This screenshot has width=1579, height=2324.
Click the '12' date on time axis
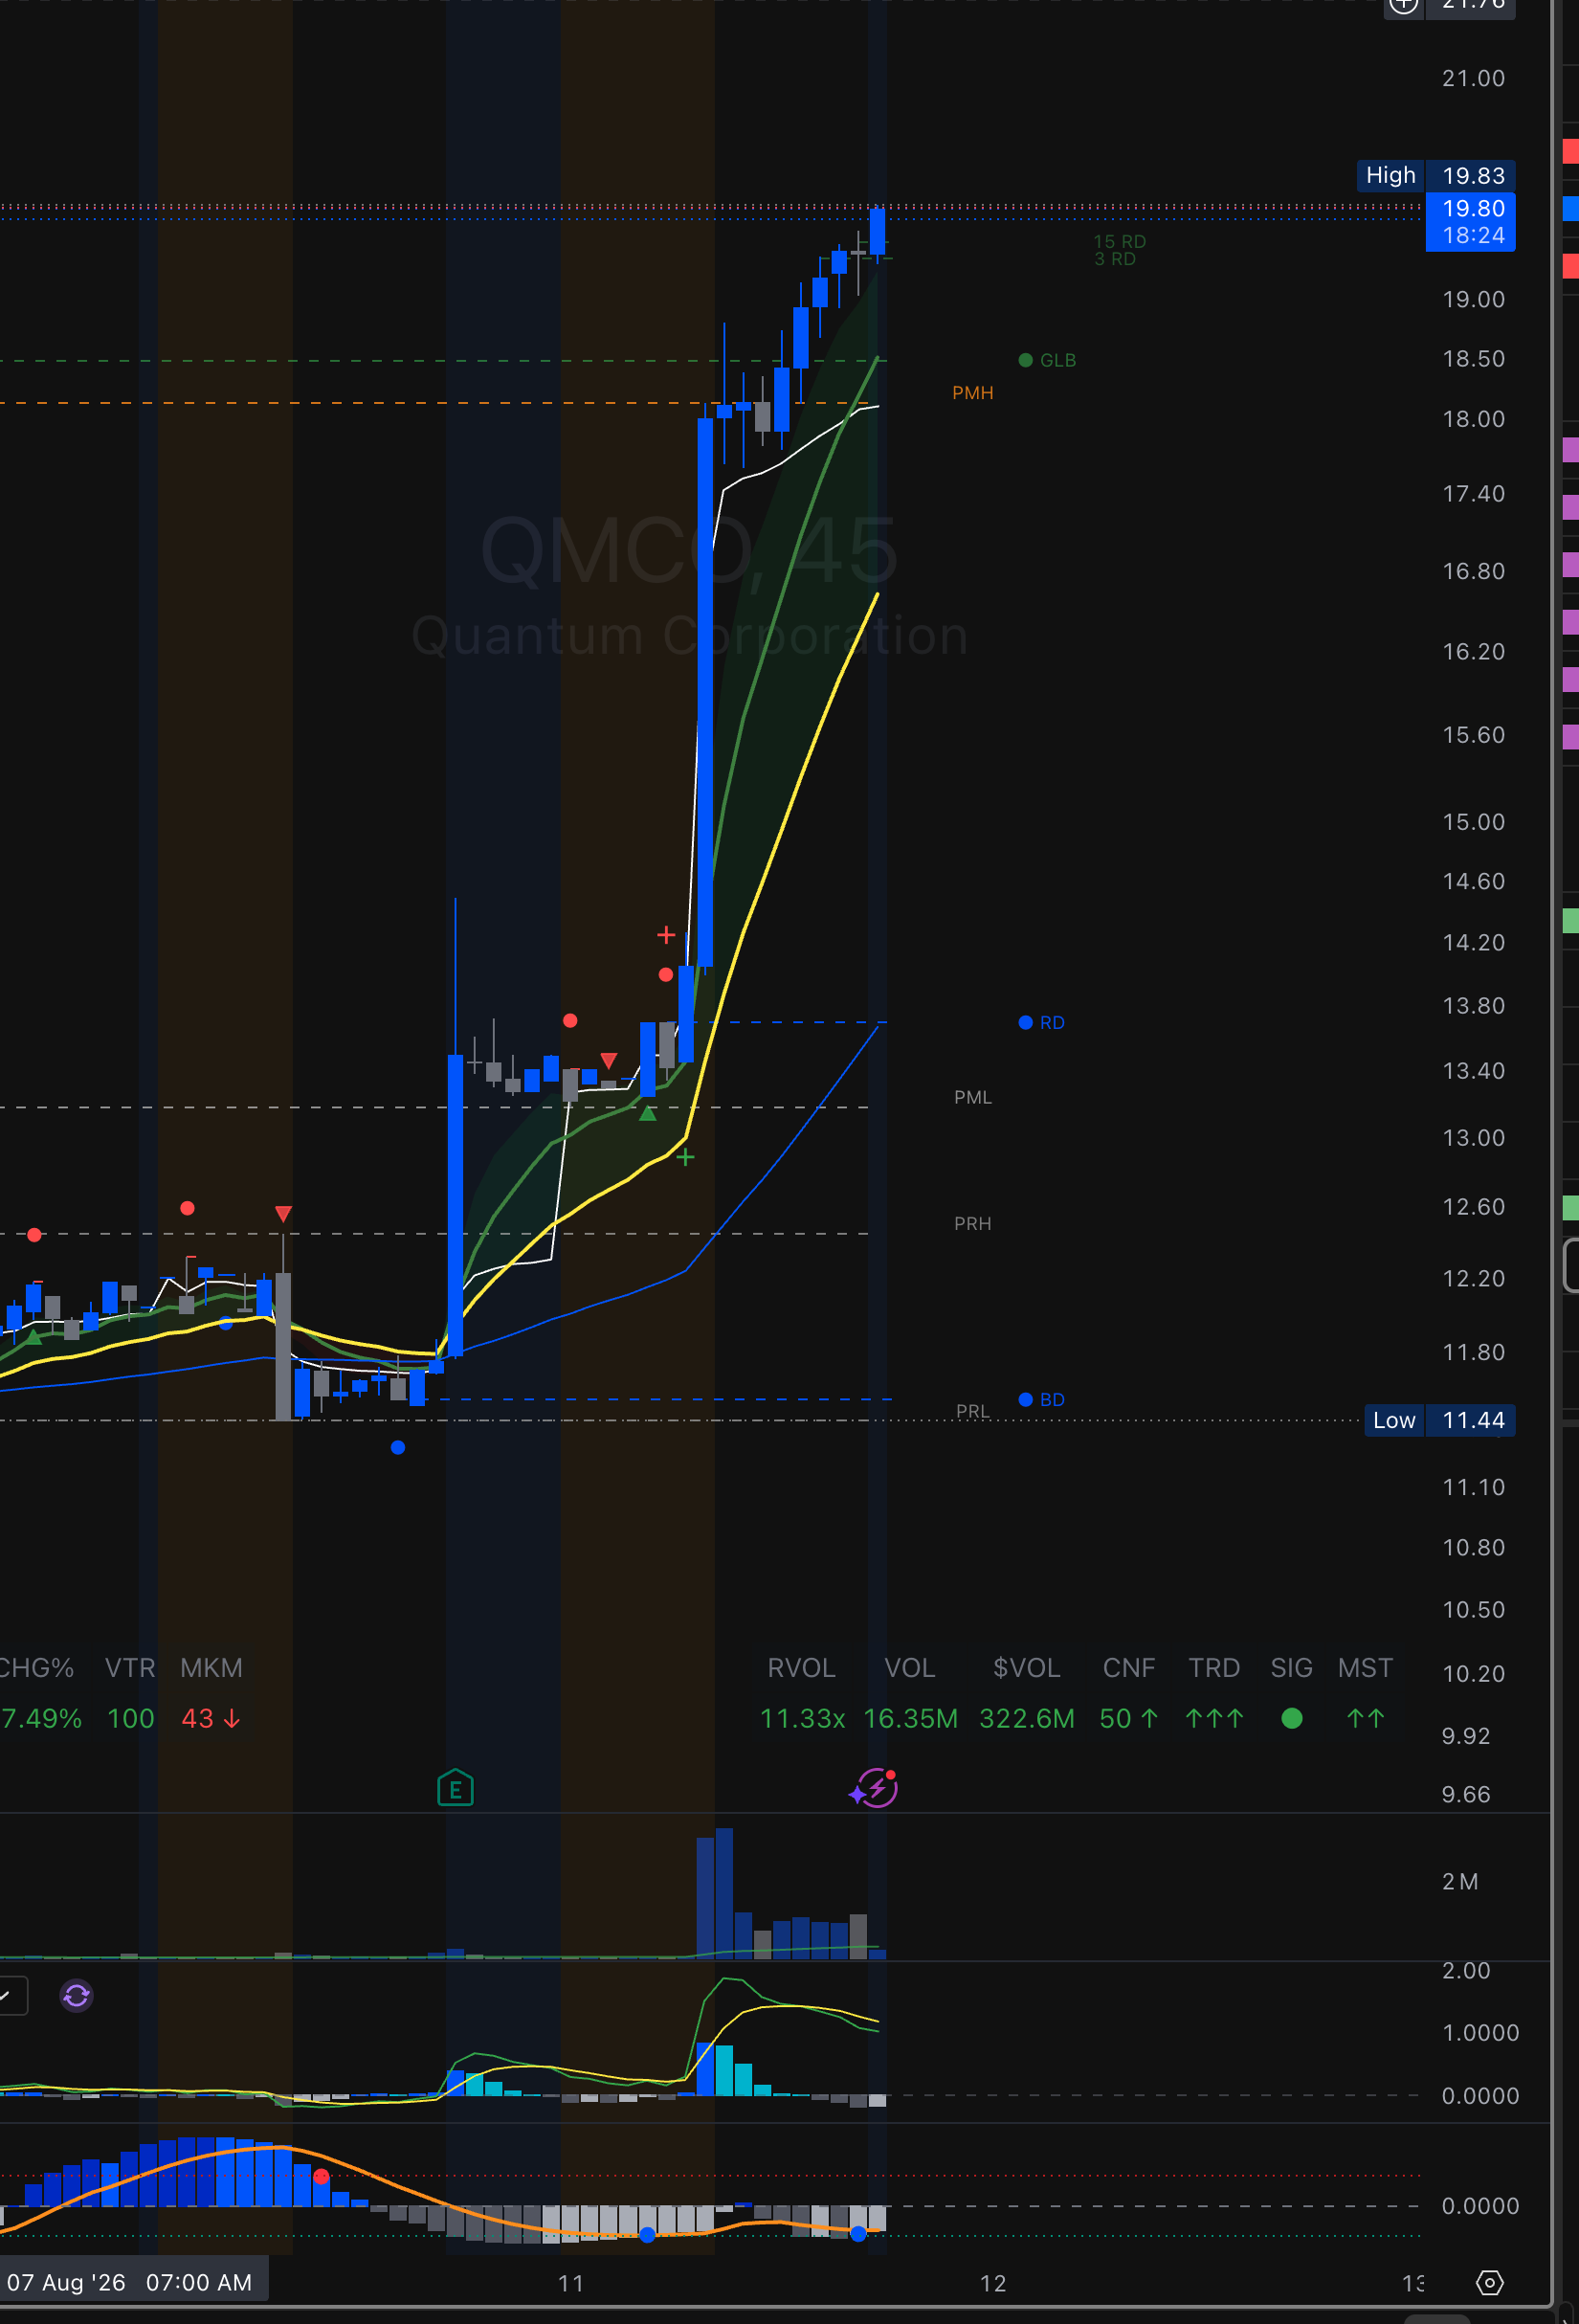coord(993,2284)
